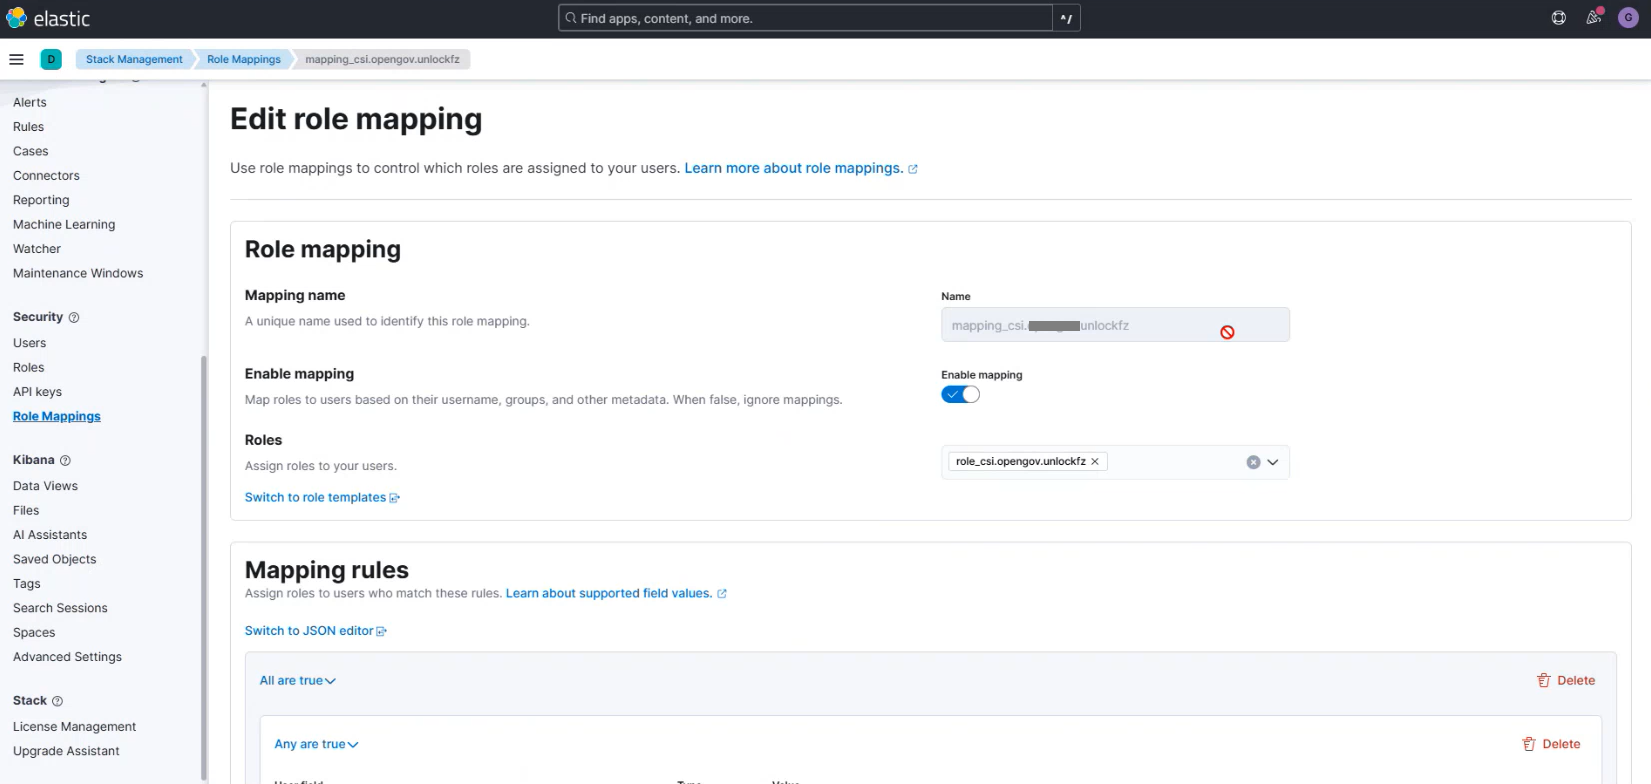Delete the Any are true rule group
This screenshot has height=784, width=1651.
pyautogui.click(x=1551, y=744)
